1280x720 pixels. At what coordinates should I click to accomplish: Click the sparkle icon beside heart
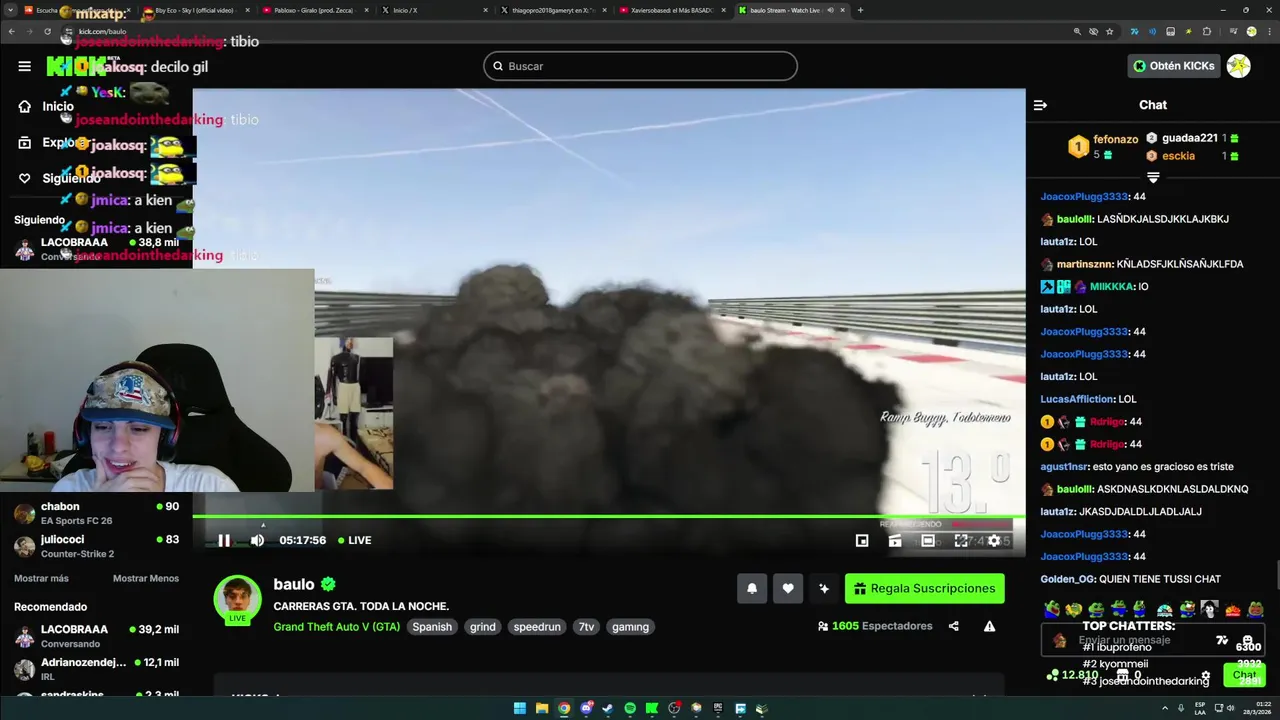point(824,588)
